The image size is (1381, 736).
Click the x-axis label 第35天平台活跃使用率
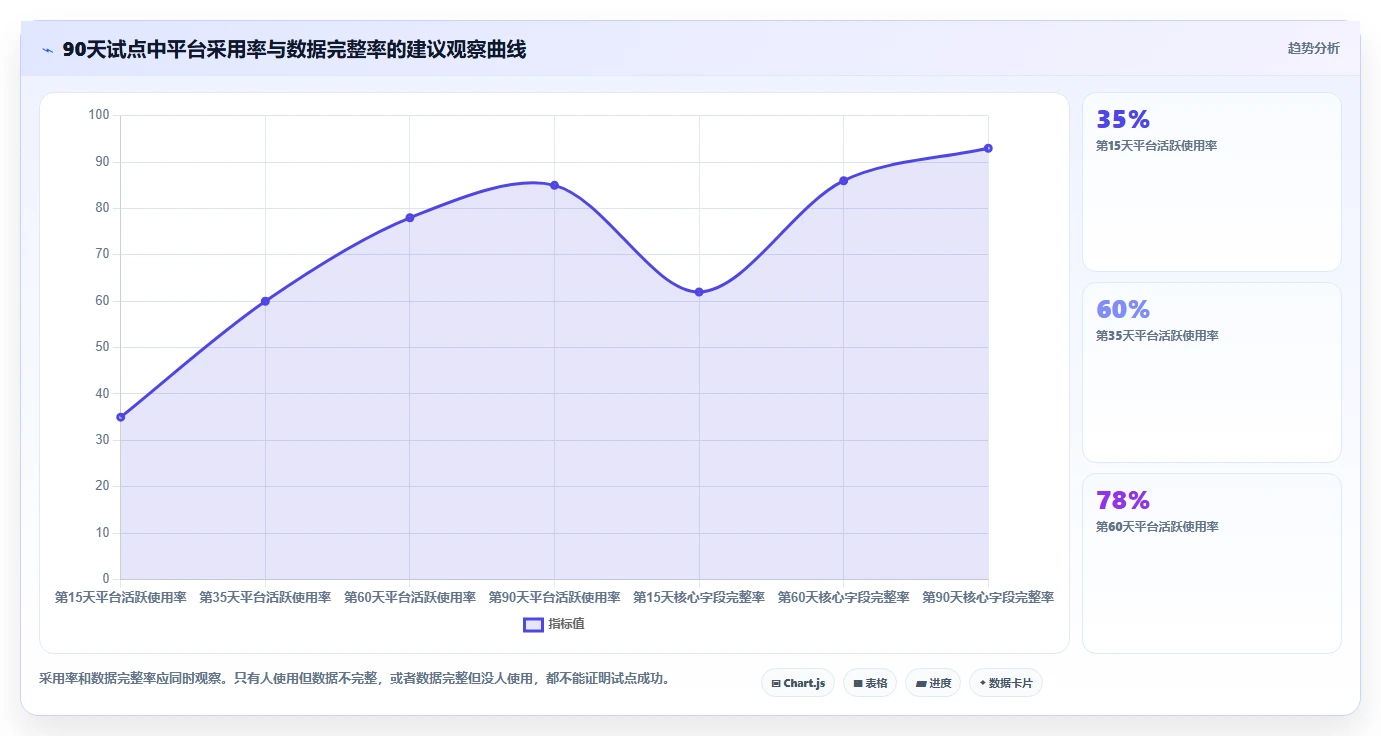[265, 598]
